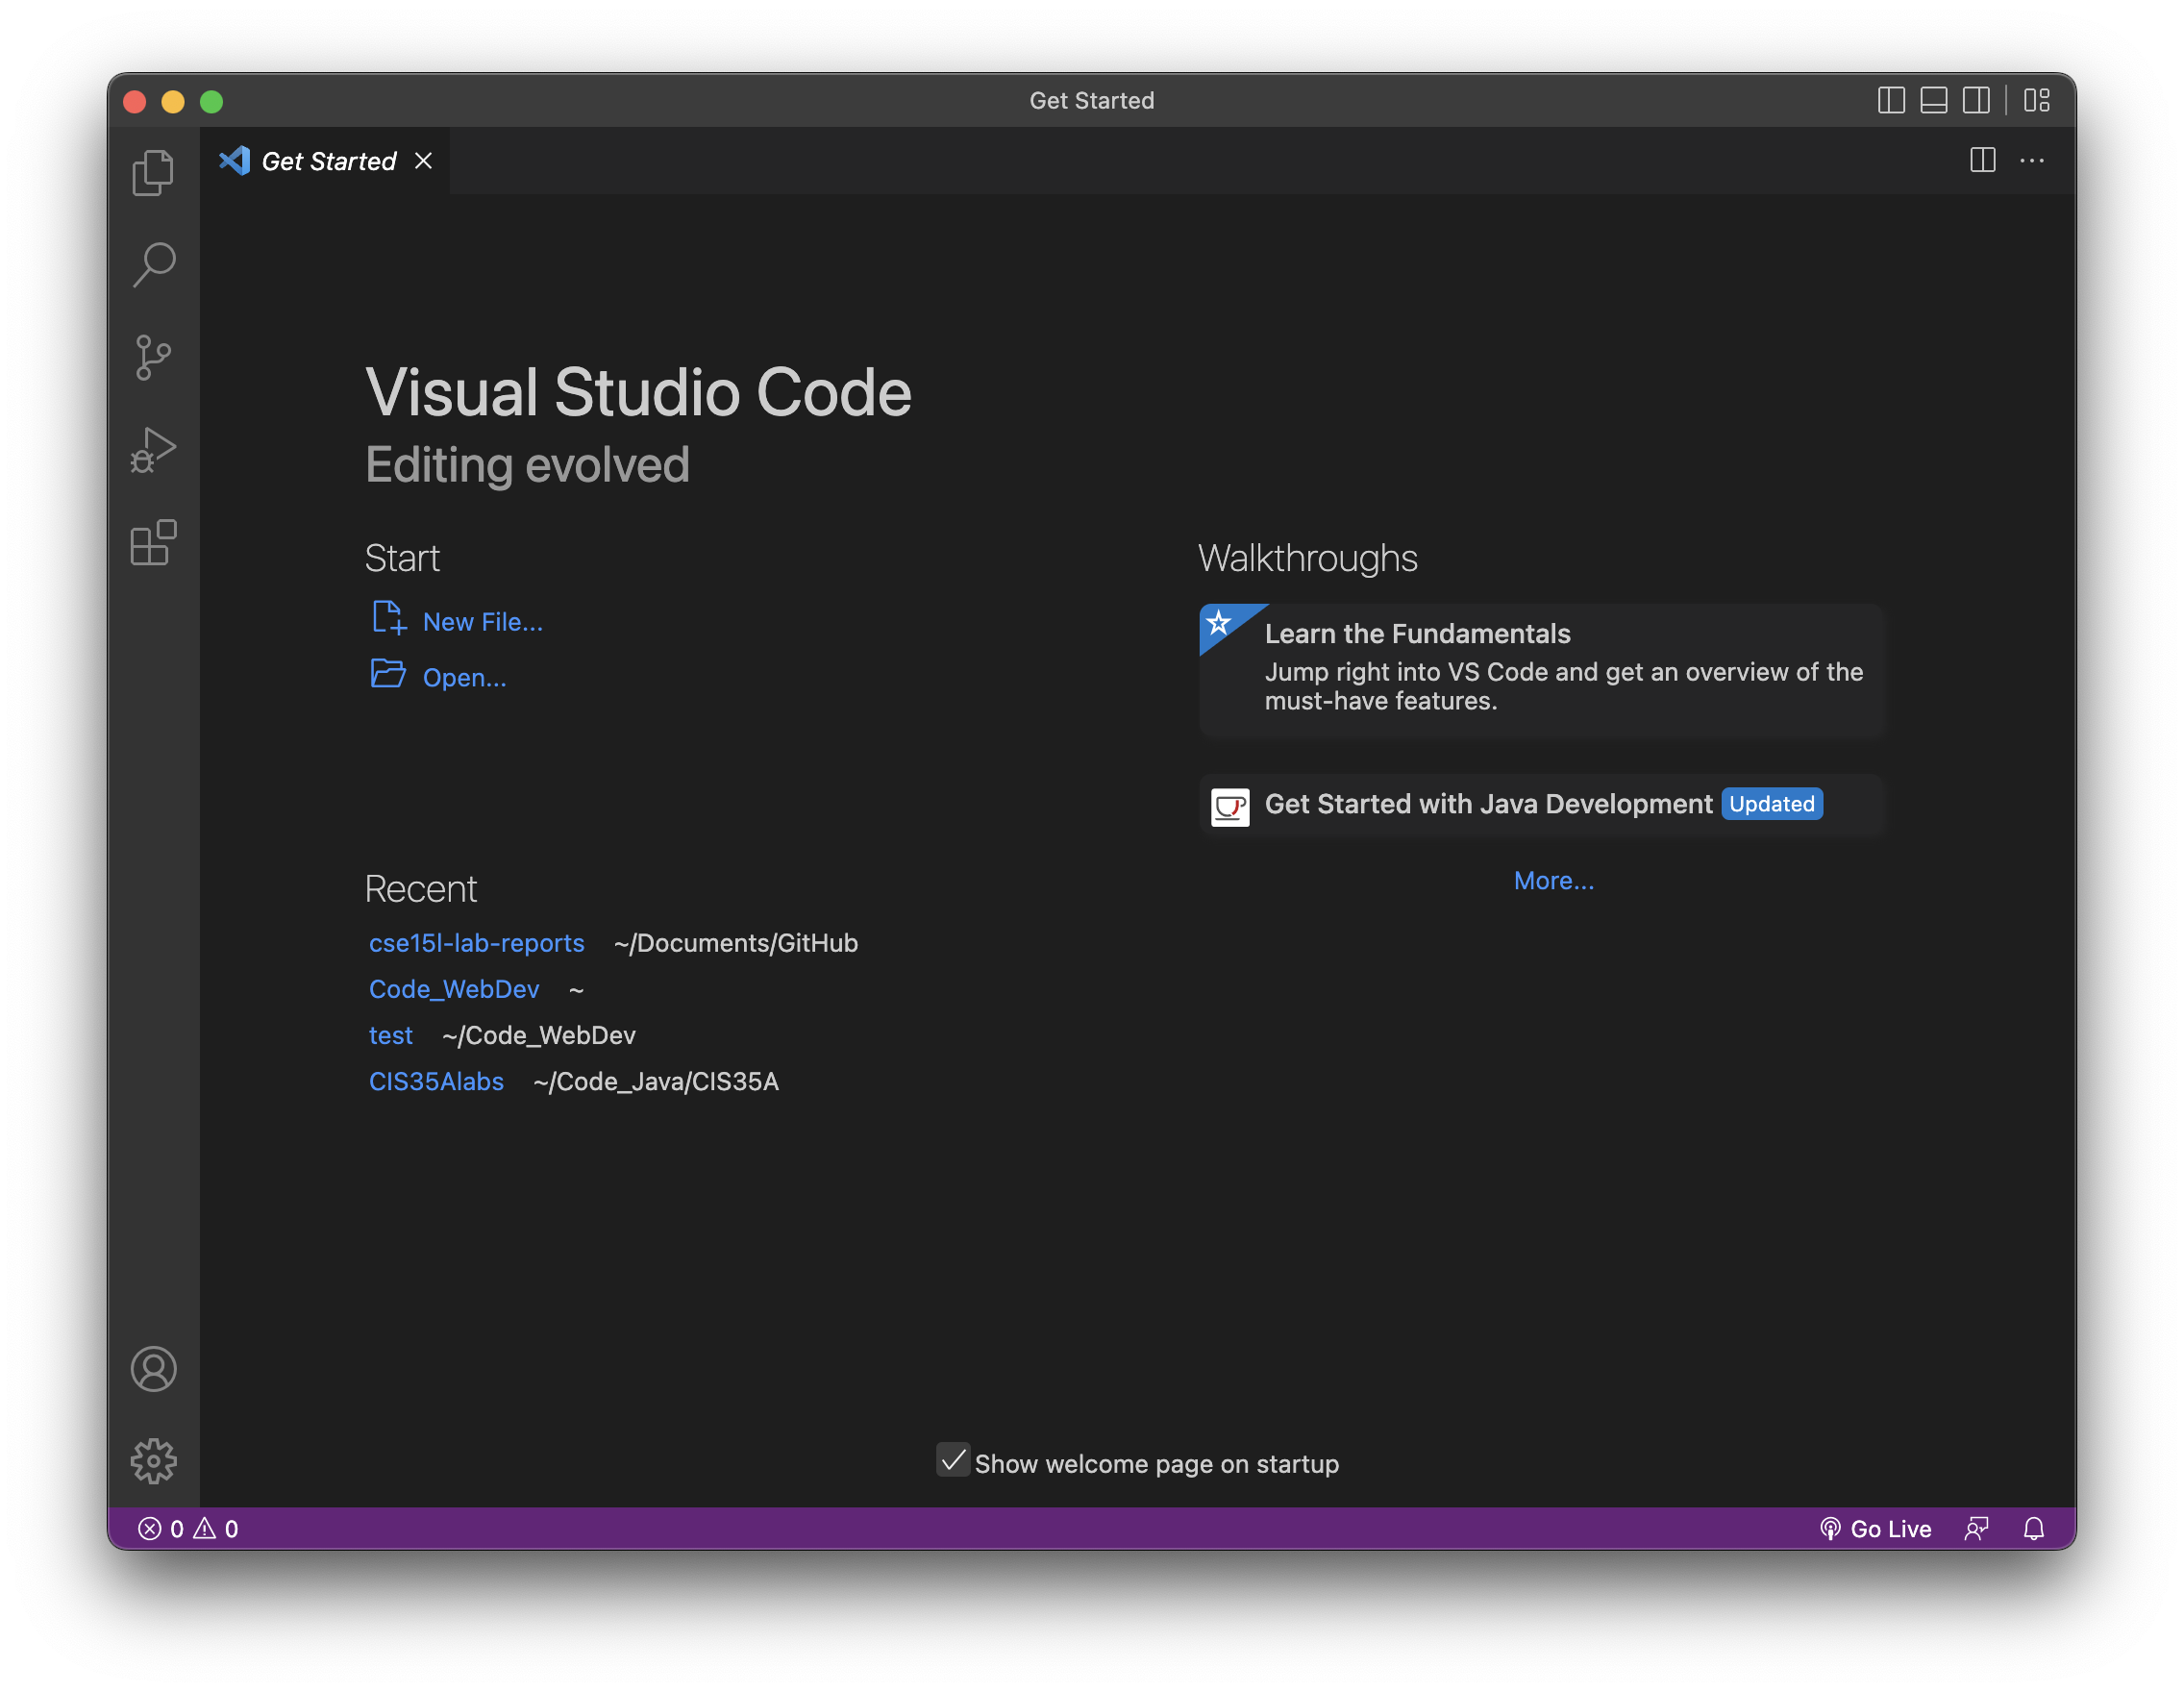Open the Accounts menu icon

click(153, 1368)
